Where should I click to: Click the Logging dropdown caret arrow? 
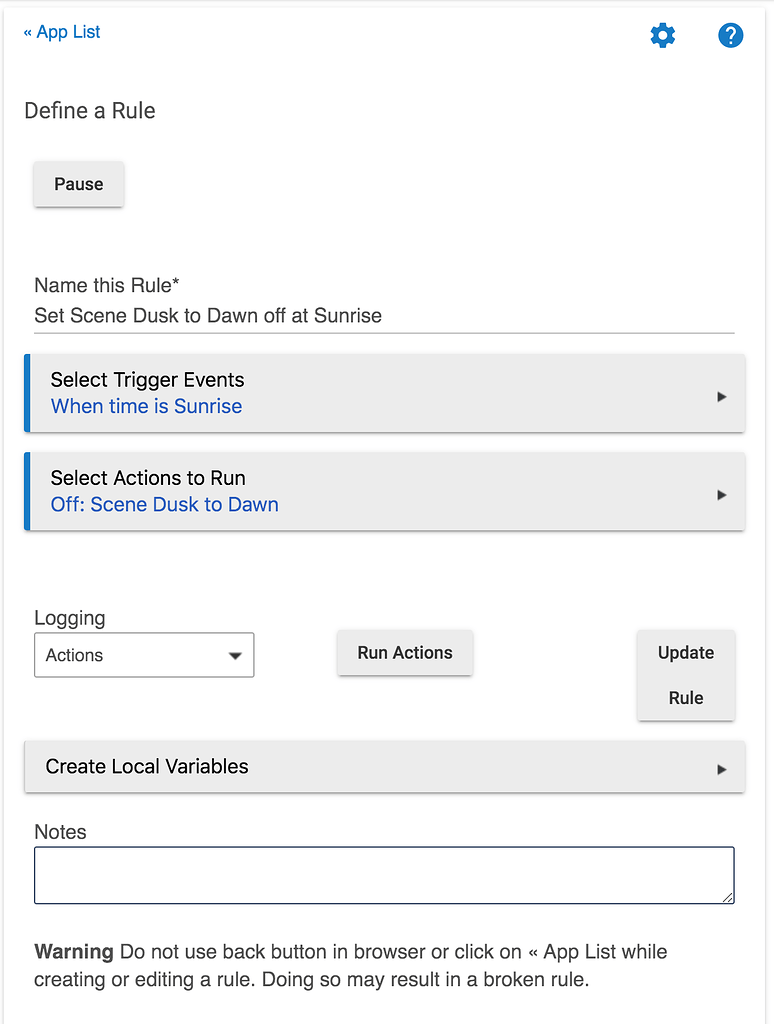235,656
